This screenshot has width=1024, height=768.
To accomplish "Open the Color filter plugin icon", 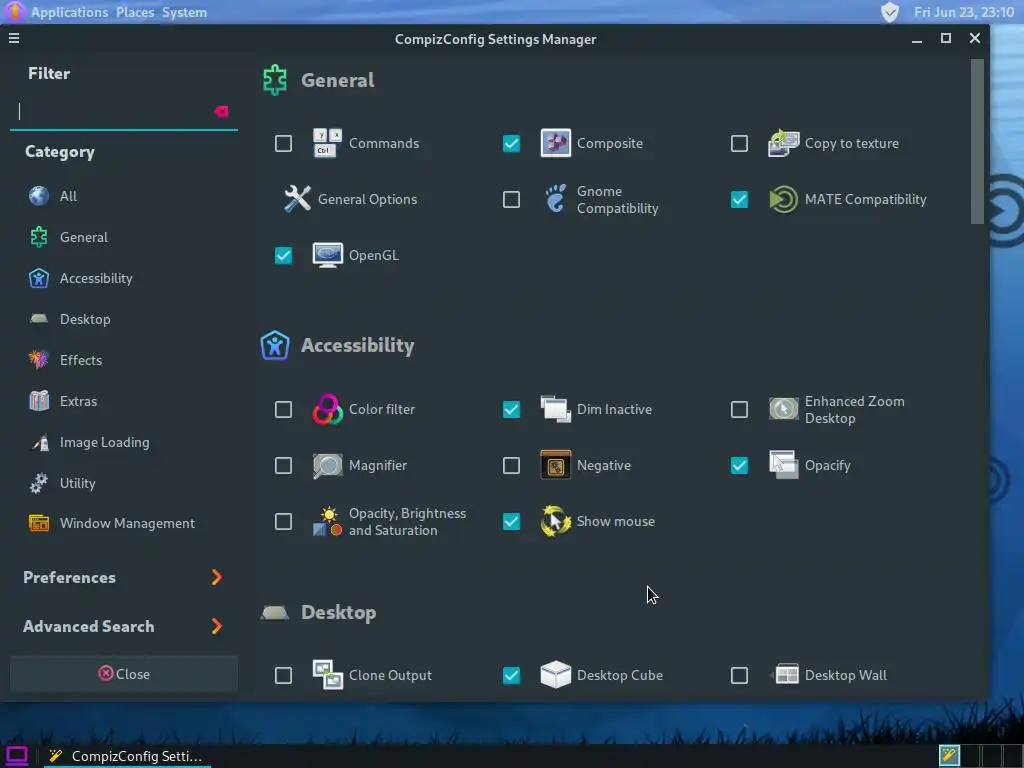I will [x=327, y=409].
